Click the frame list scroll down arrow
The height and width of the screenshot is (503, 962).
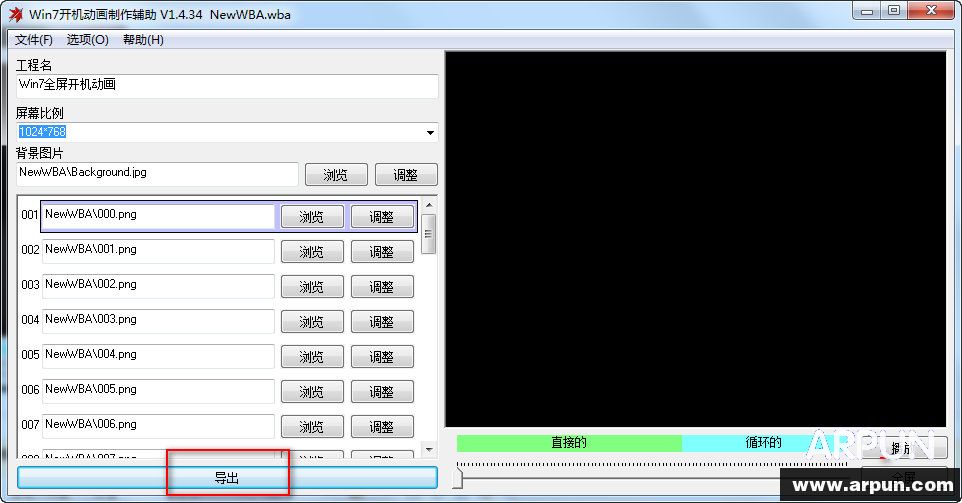point(429,450)
